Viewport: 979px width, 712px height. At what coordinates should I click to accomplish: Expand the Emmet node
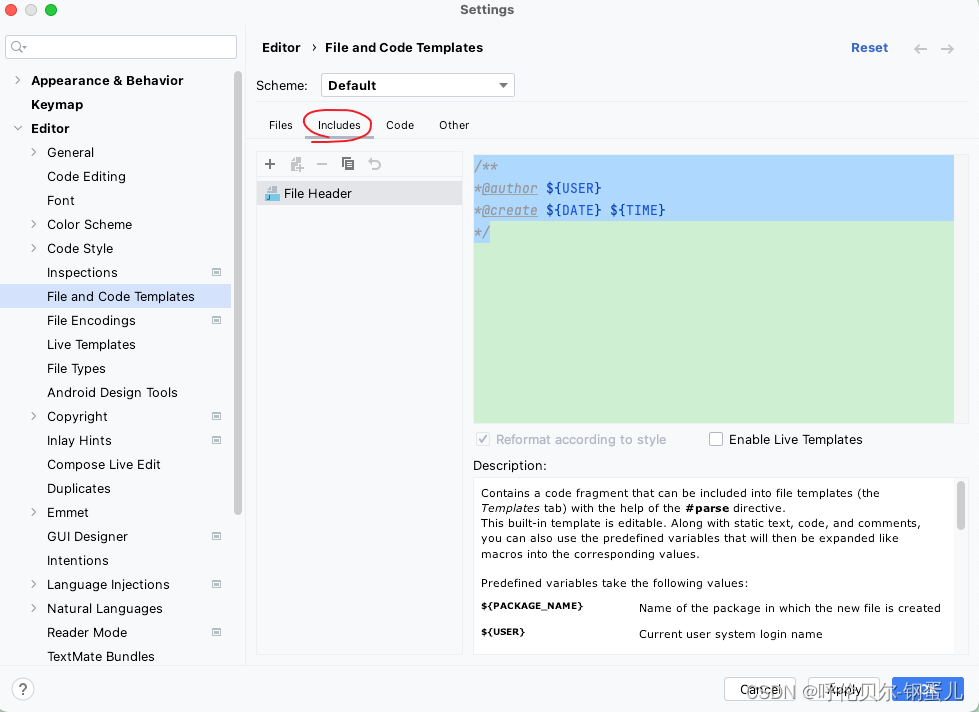[x=34, y=513]
